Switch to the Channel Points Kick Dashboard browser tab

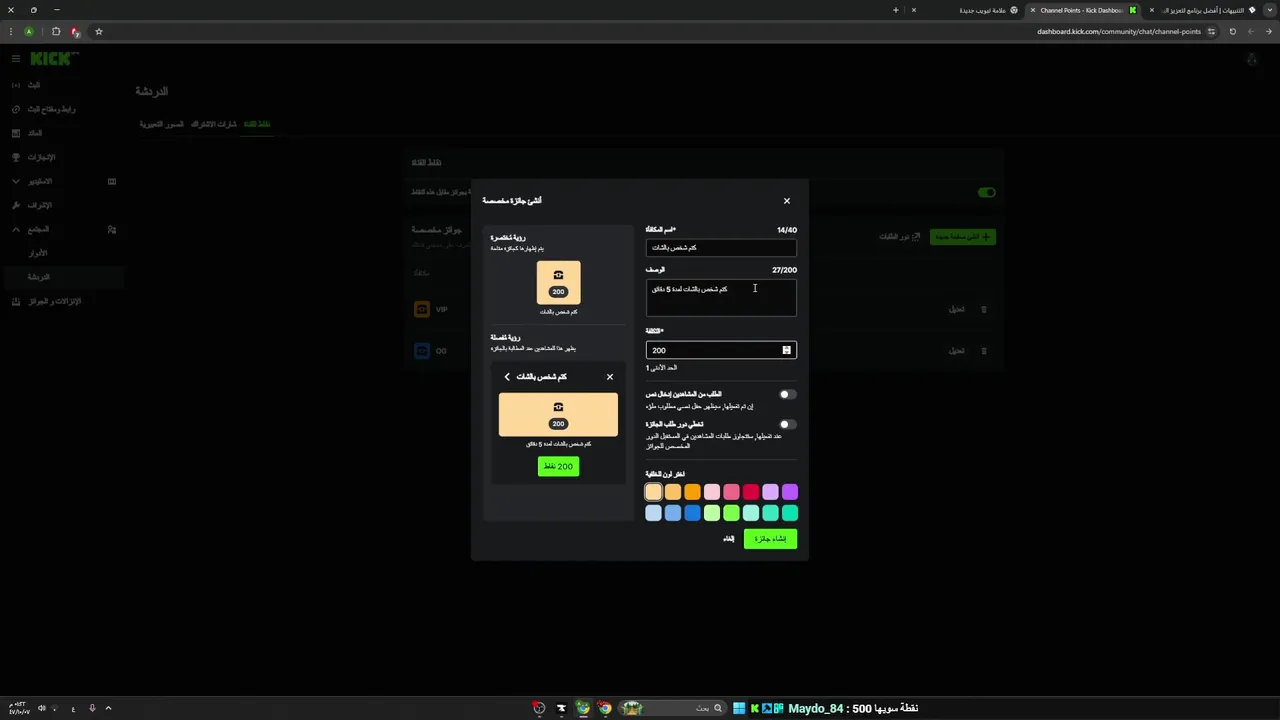click(x=1084, y=10)
